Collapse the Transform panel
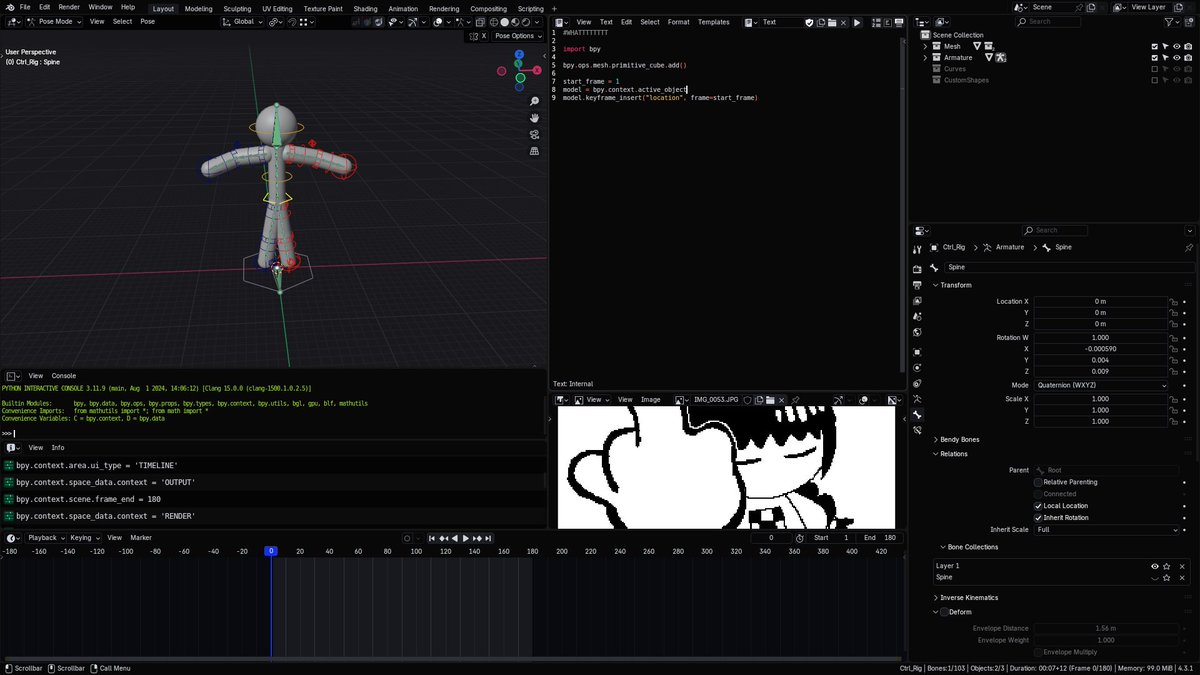This screenshot has width=1200, height=675. [954, 285]
